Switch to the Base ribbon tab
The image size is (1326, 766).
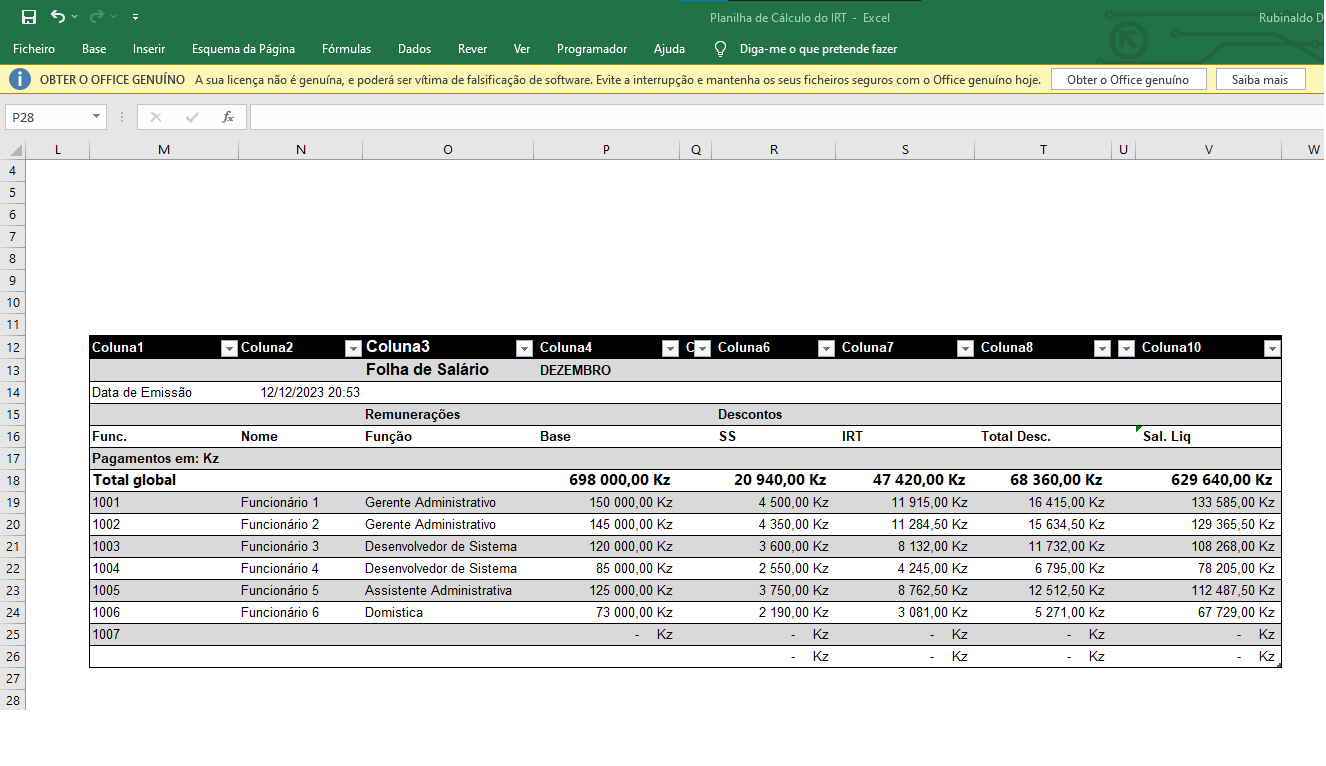pos(94,49)
